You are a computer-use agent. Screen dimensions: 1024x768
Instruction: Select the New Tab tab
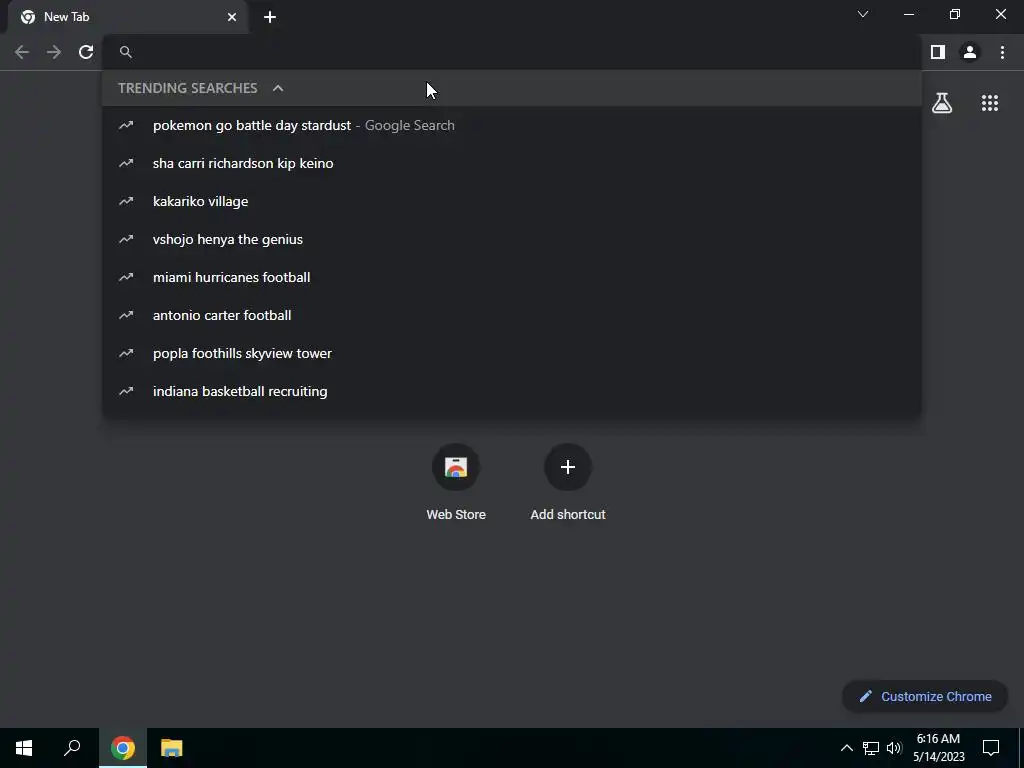127,17
